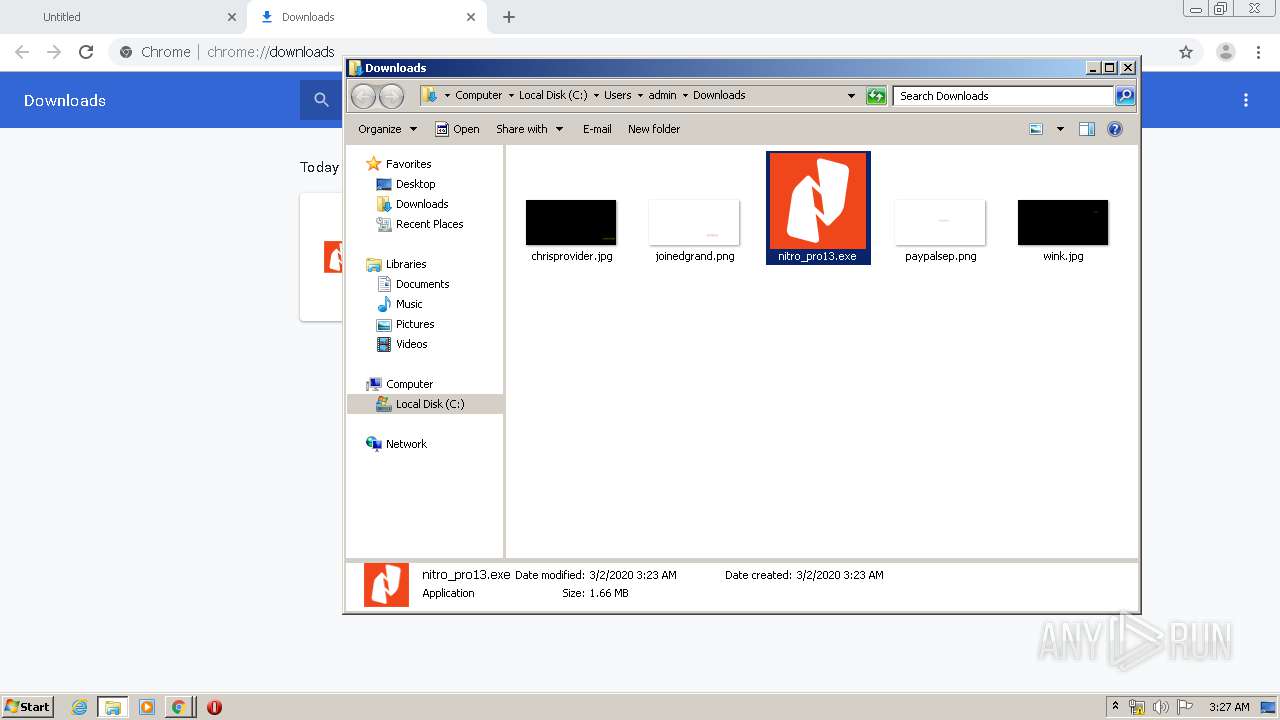Screen dimensions: 1280x720
Task: Expand the arrow after Users in the breadcrumb
Action: click(x=639, y=96)
